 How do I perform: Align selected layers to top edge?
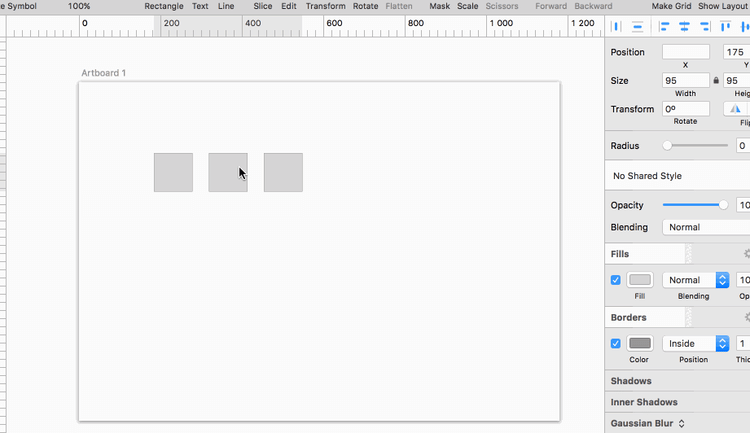(727, 26)
